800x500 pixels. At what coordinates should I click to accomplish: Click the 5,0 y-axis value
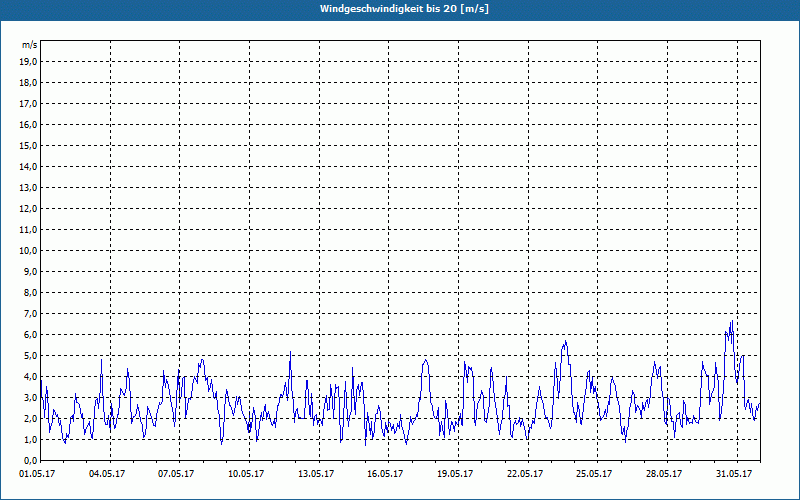pyautogui.click(x=30, y=356)
